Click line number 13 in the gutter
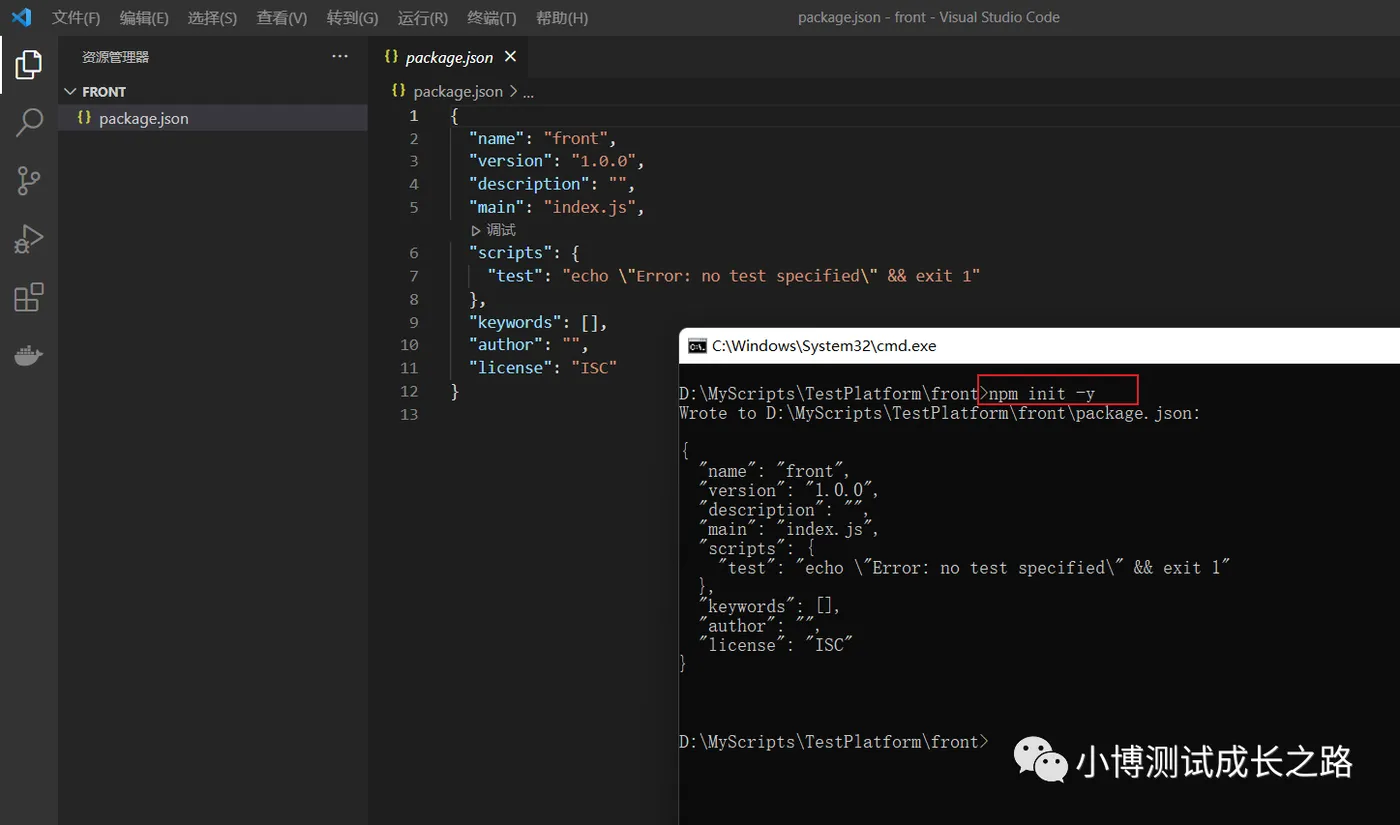Viewport: 1400px width, 825px height. (409, 414)
